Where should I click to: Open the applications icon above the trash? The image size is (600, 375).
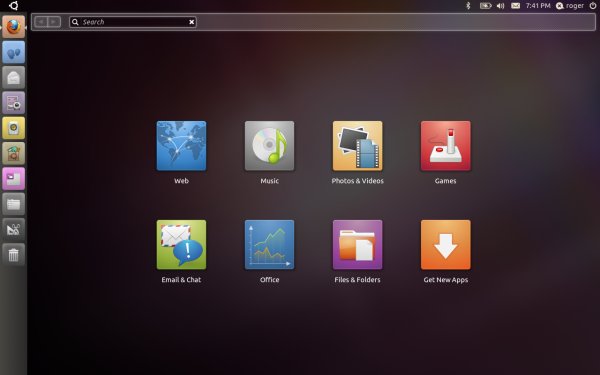pos(13,229)
